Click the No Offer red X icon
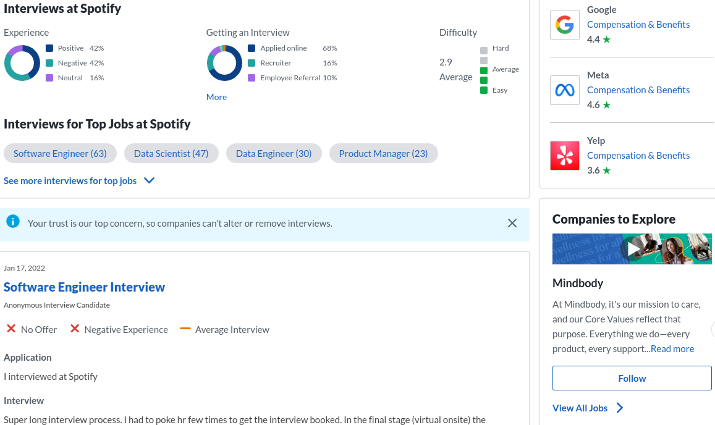Viewport: 715px width, 425px height. point(11,328)
